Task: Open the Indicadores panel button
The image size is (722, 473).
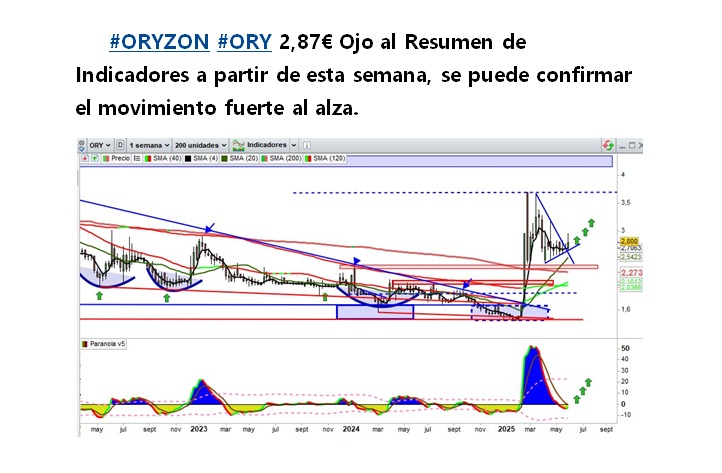Action: point(260,145)
